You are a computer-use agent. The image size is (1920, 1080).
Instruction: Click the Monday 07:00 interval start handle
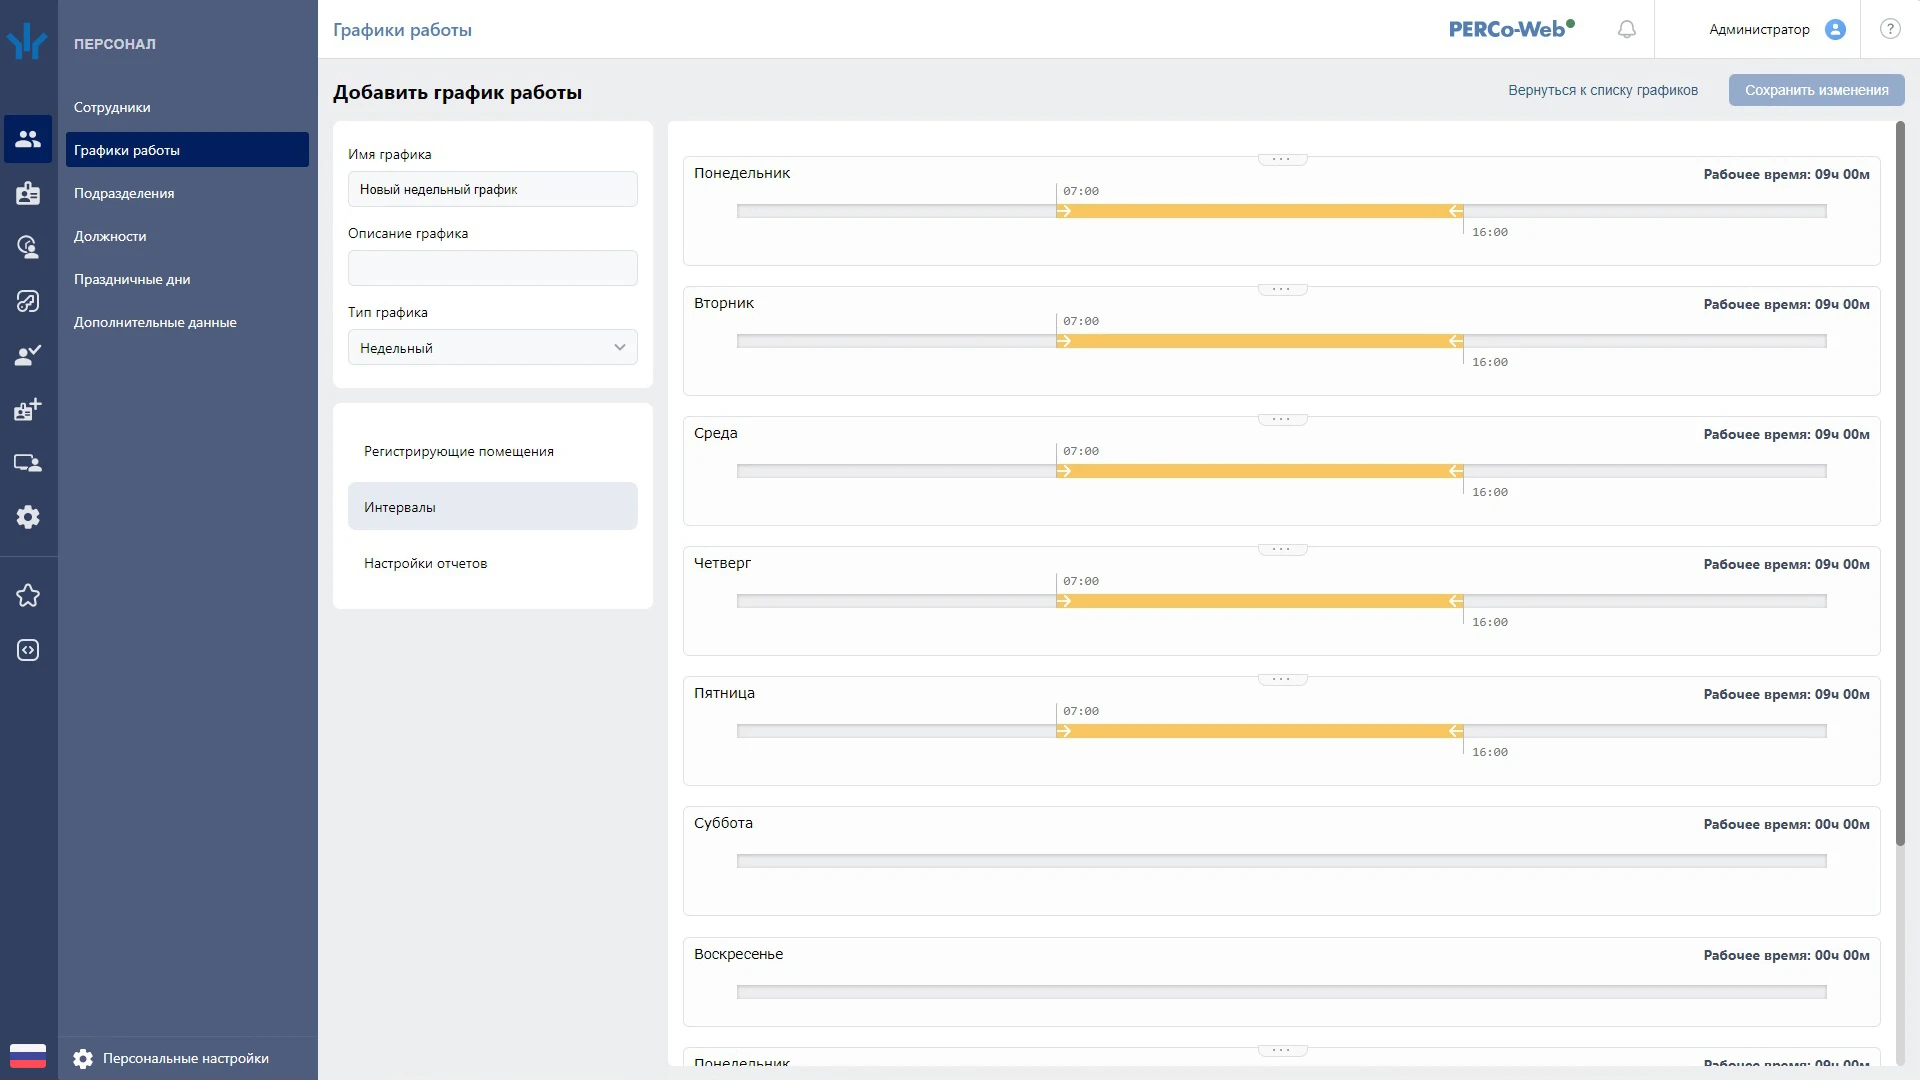click(1063, 211)
